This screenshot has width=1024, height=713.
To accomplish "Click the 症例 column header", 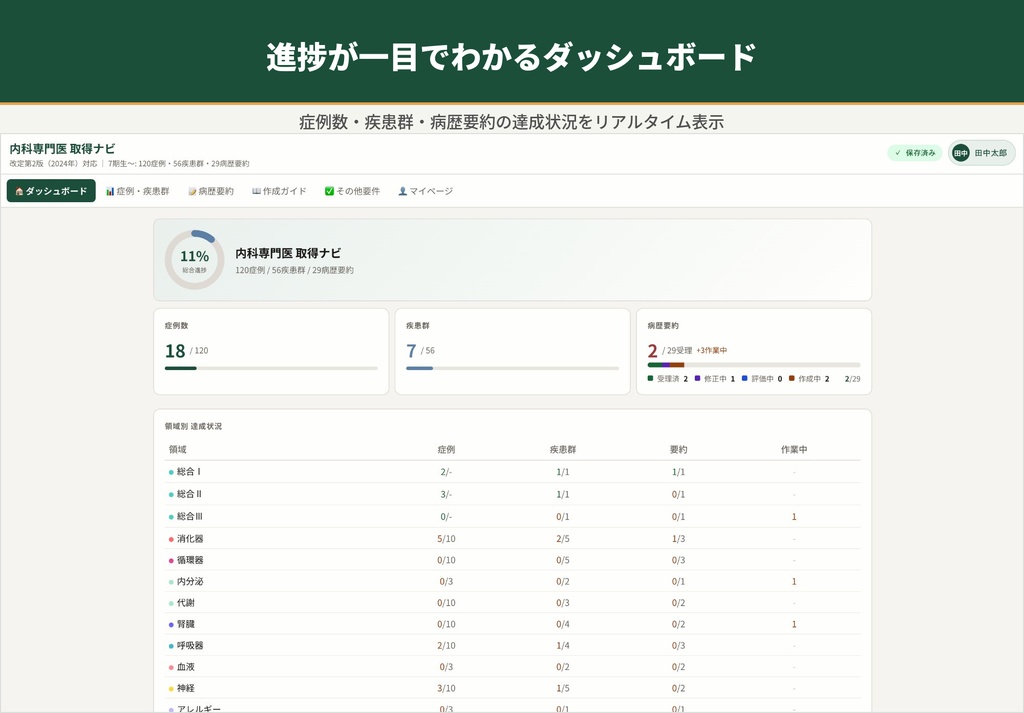I will click(x=446, y=449).
